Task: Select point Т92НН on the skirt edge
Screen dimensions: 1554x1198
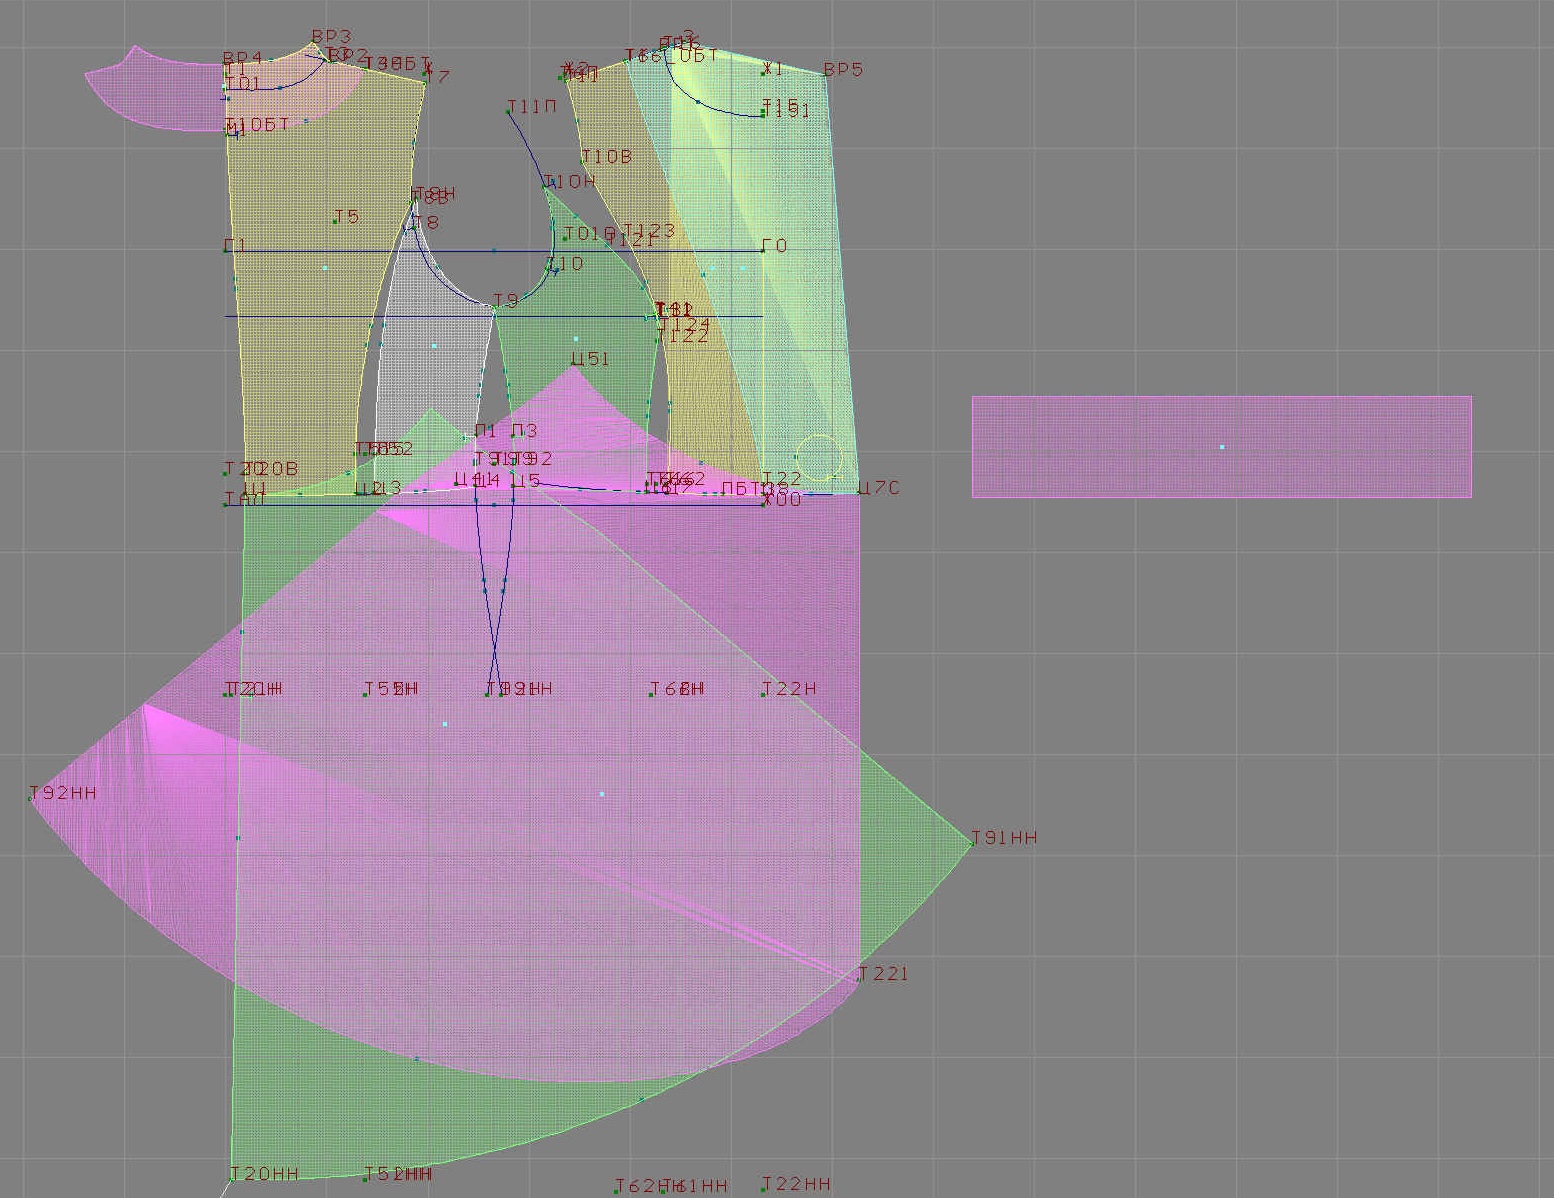Action: point(32,798)
